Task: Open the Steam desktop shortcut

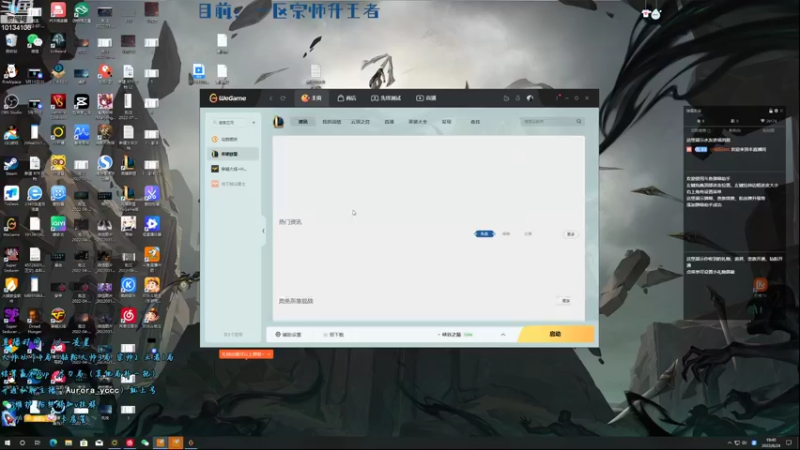Action: [11, 165]
